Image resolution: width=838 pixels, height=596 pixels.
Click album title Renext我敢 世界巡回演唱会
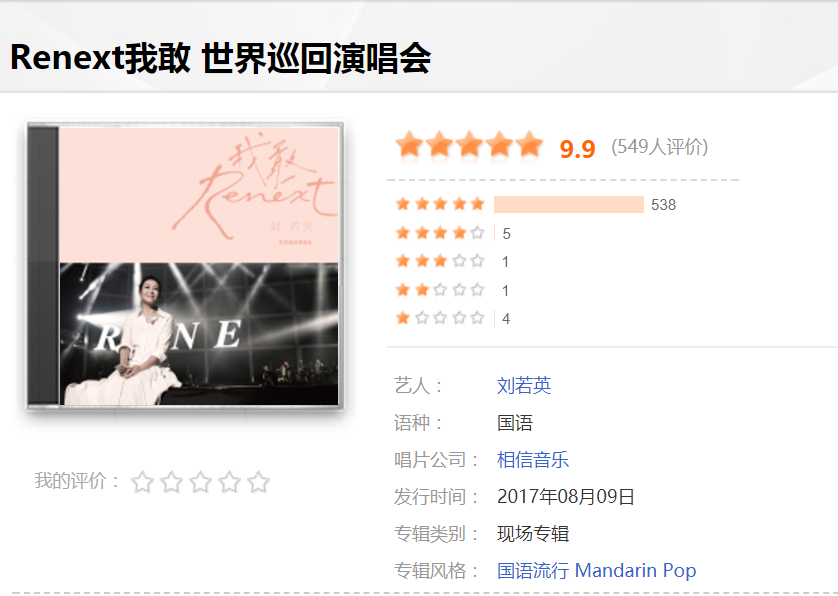click(x=220, y=58)
